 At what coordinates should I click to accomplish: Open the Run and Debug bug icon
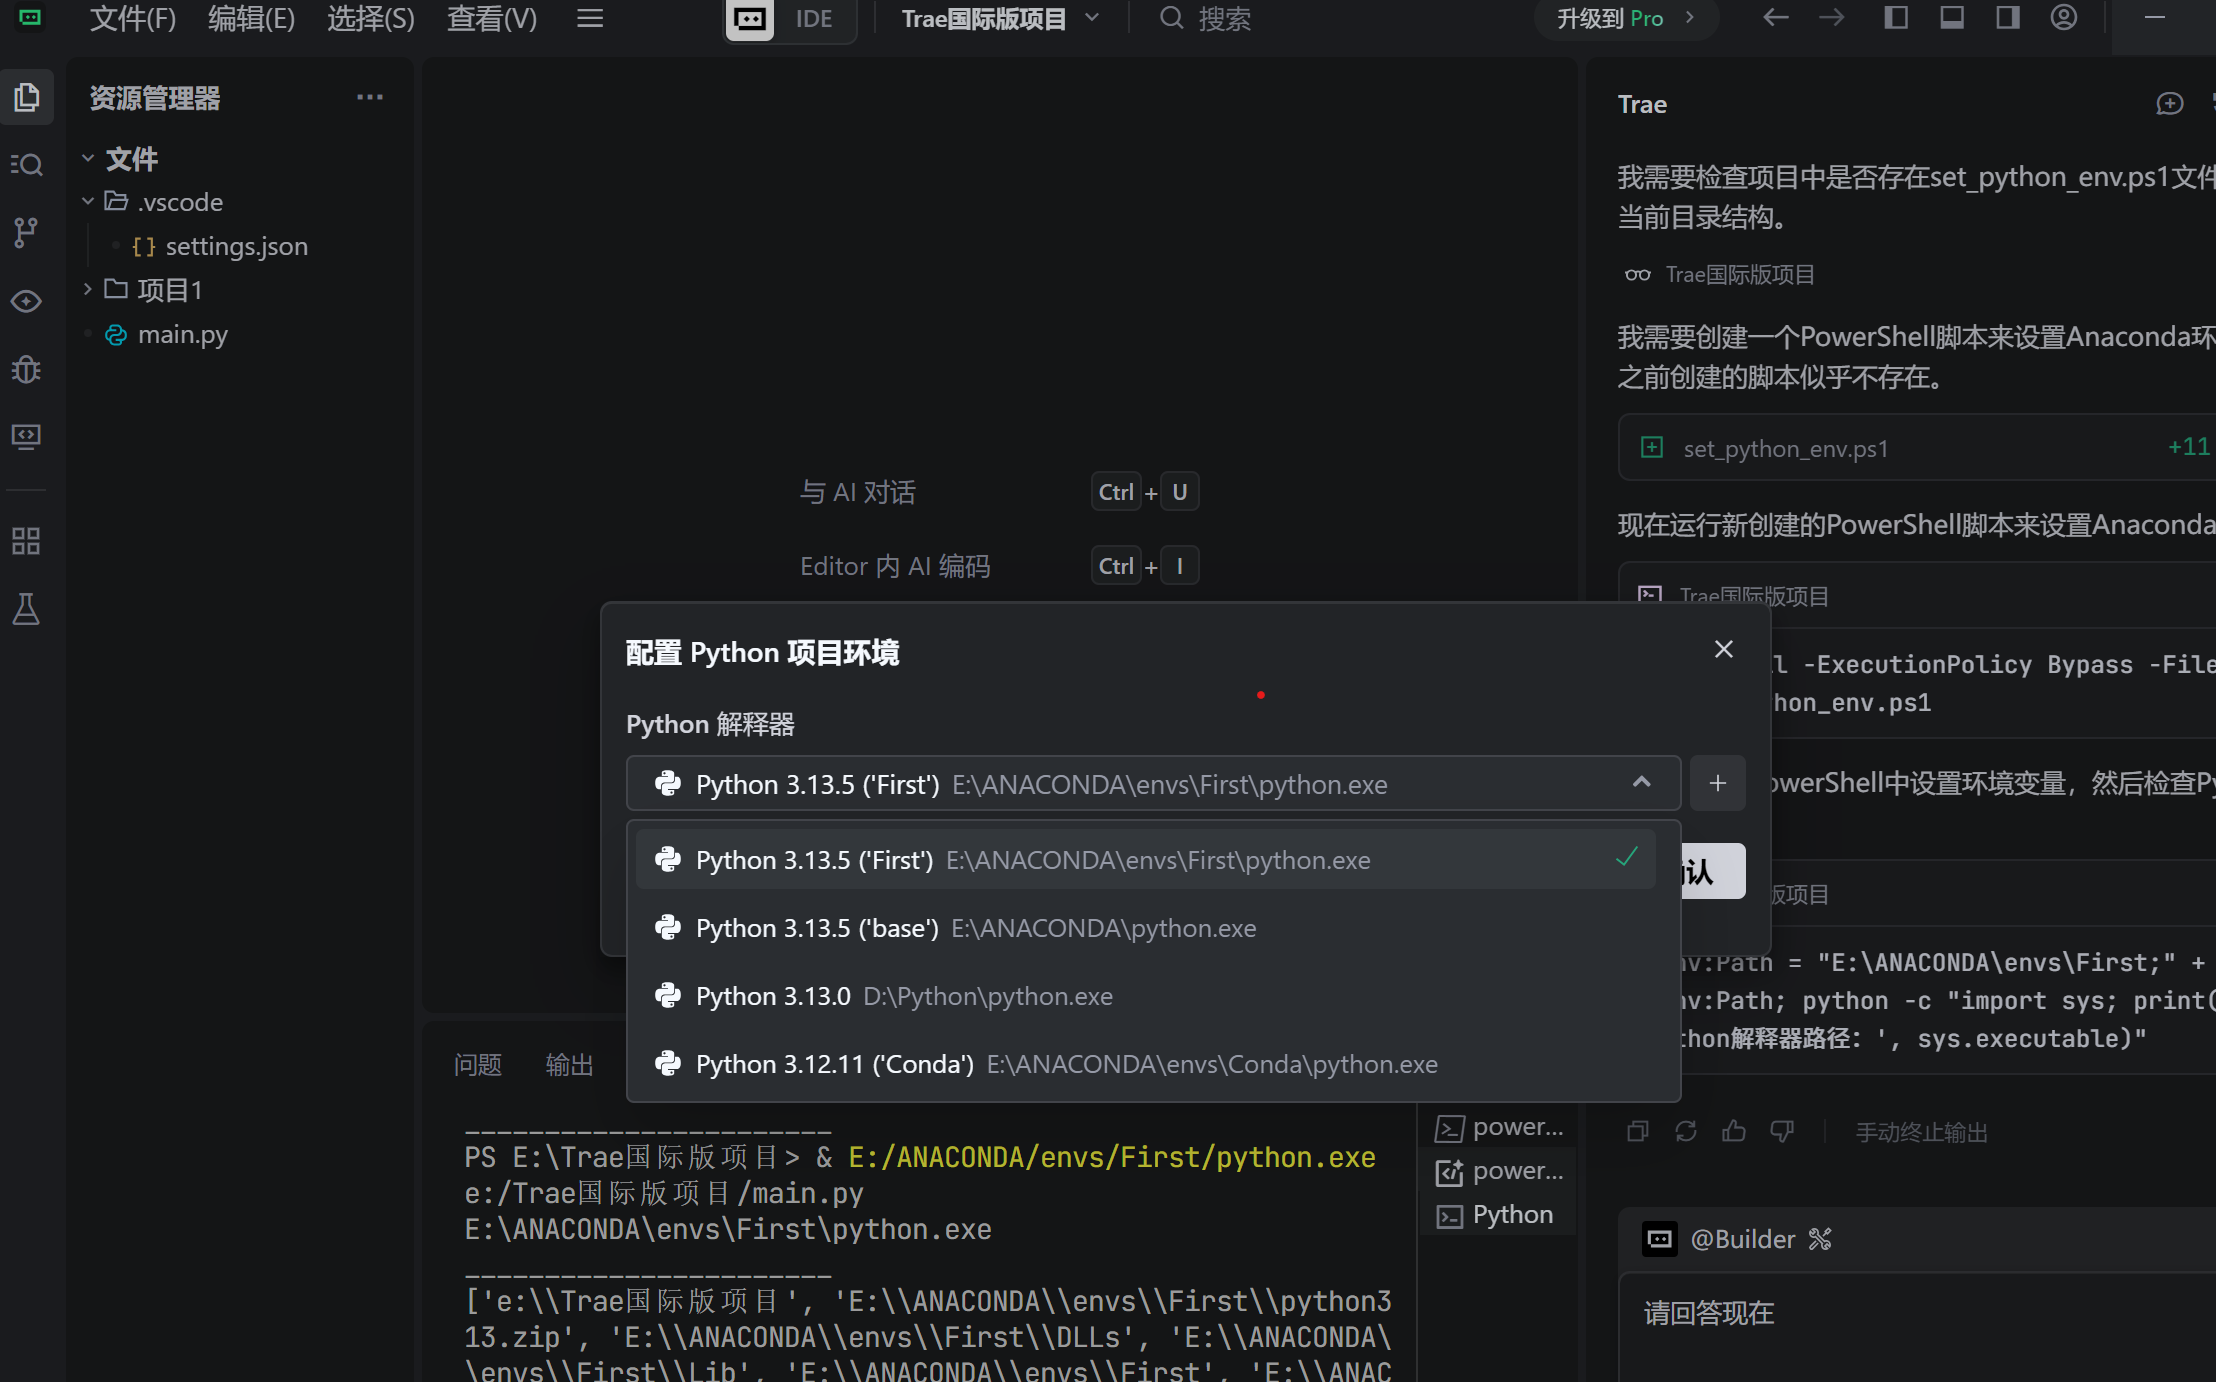point(27,369)
